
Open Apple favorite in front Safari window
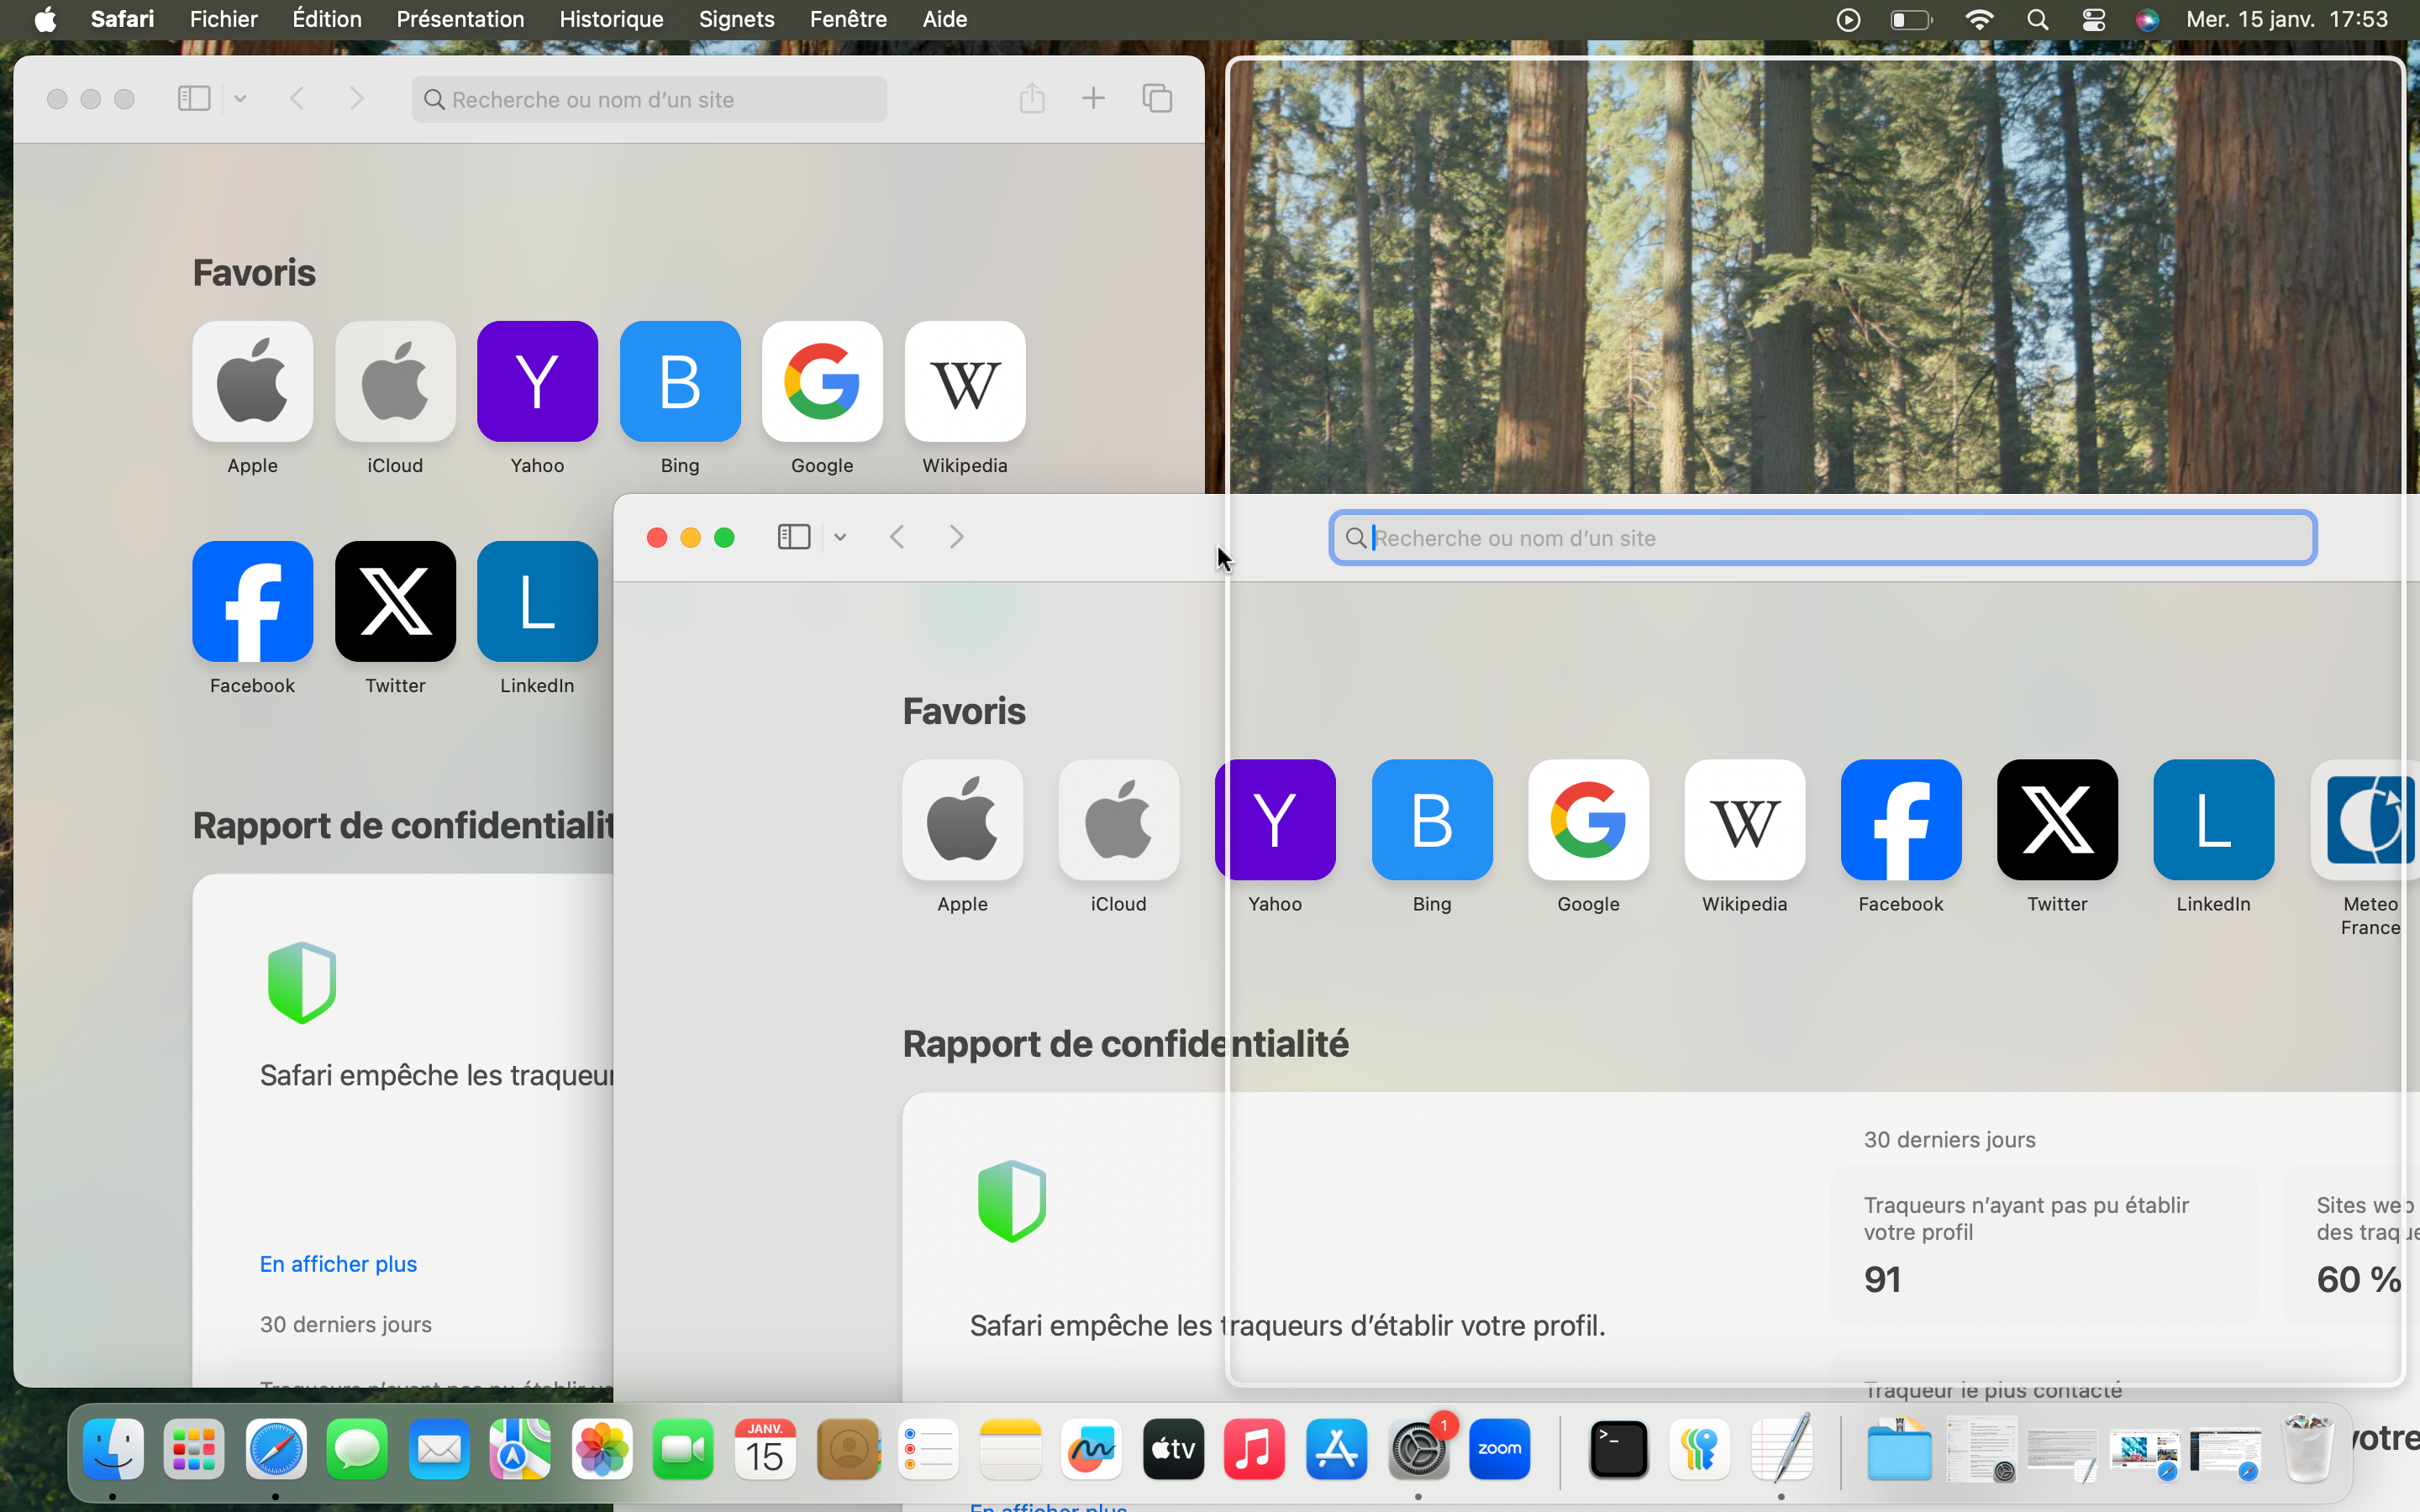coord(962,820)
